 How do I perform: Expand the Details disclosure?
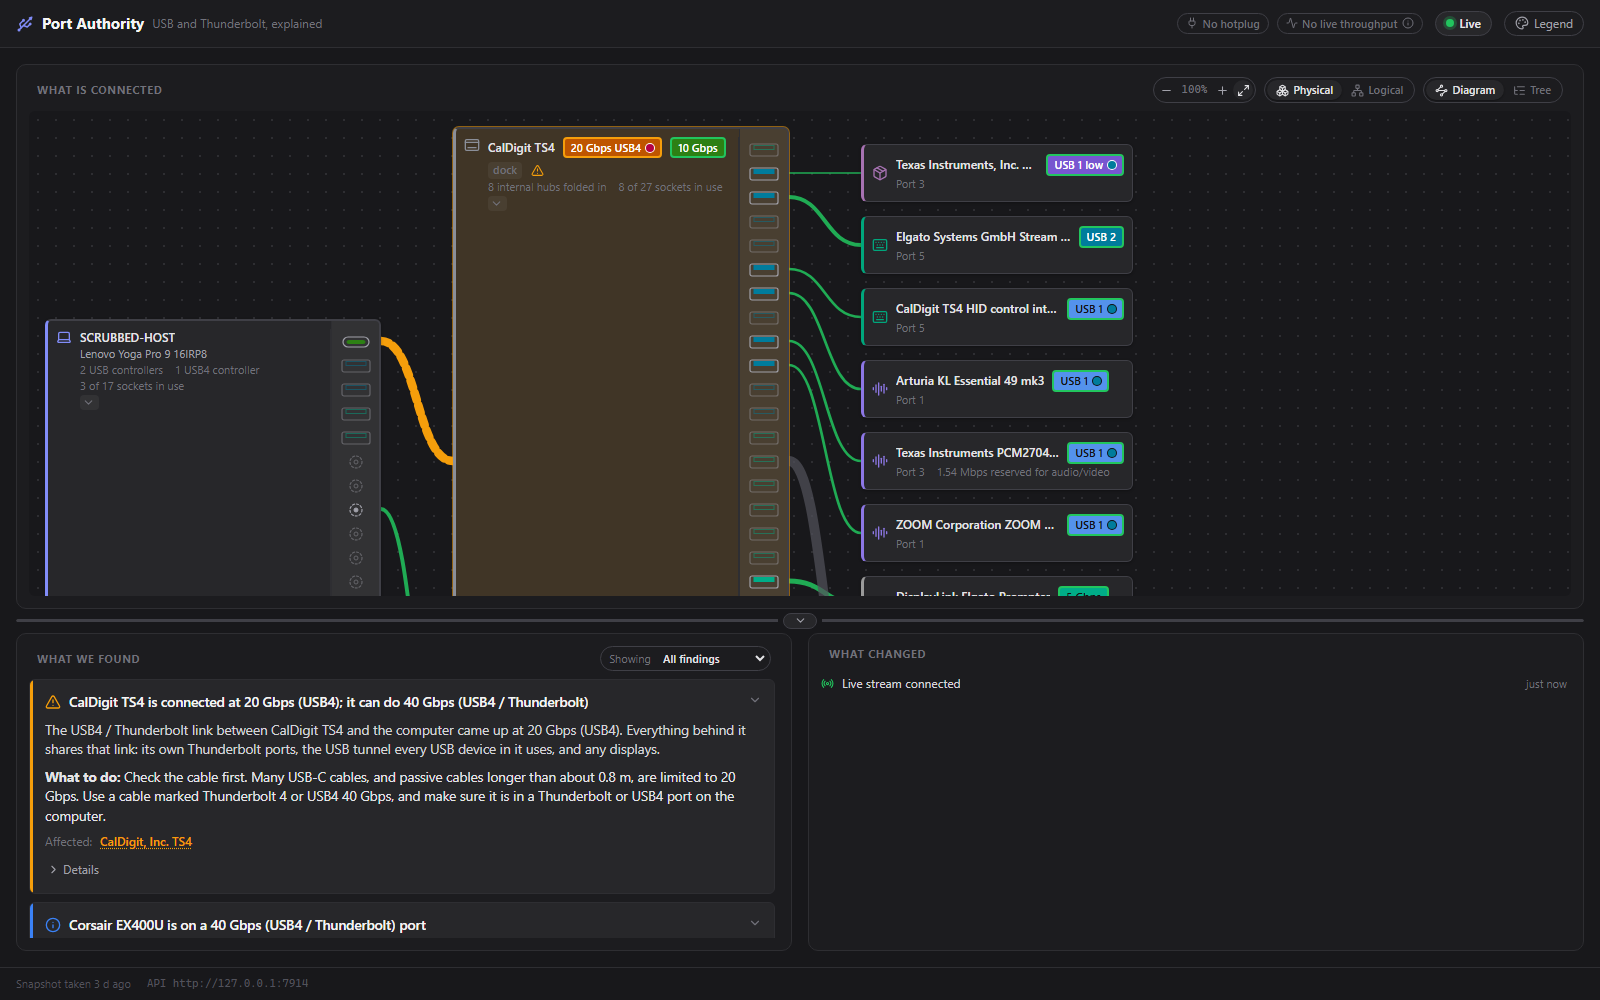(x=73, y=870)
